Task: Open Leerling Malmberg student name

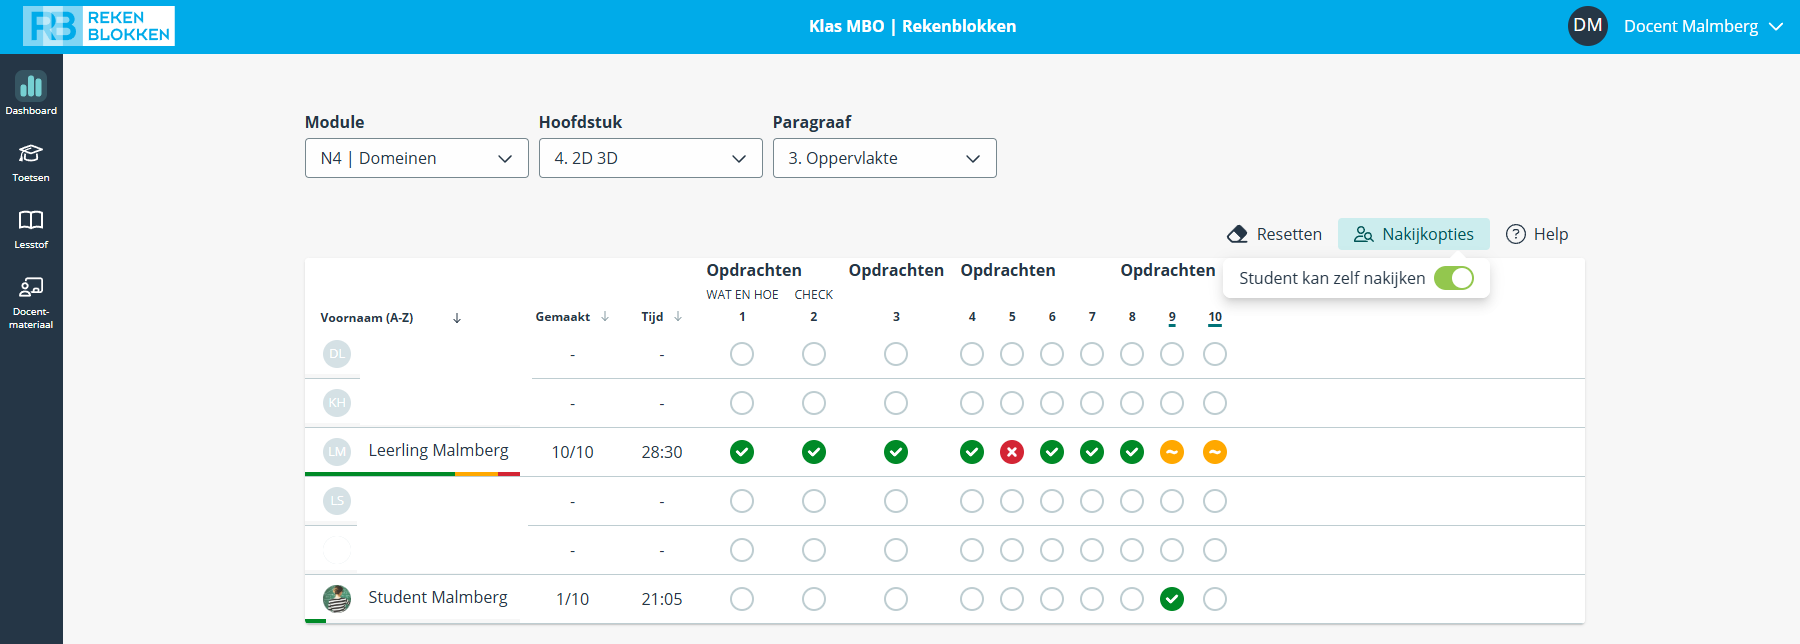Action: click(438, 450)
